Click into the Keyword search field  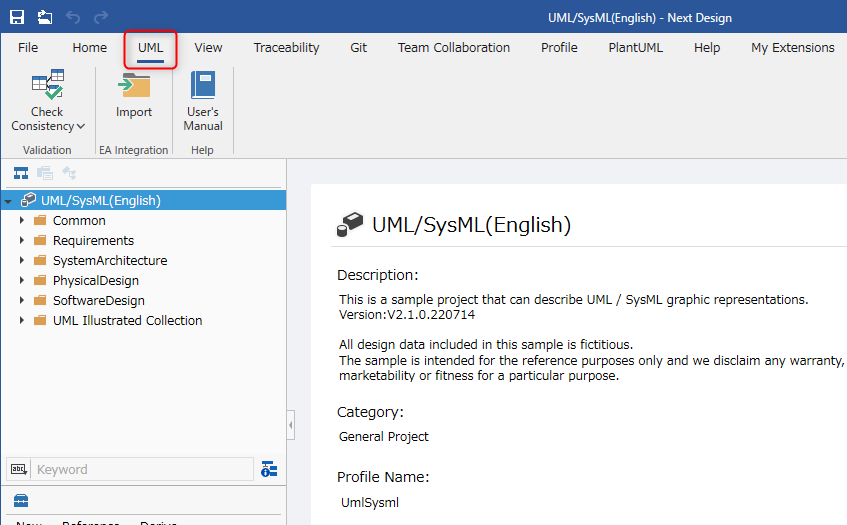pyautogui.click(x=143, y=469)
